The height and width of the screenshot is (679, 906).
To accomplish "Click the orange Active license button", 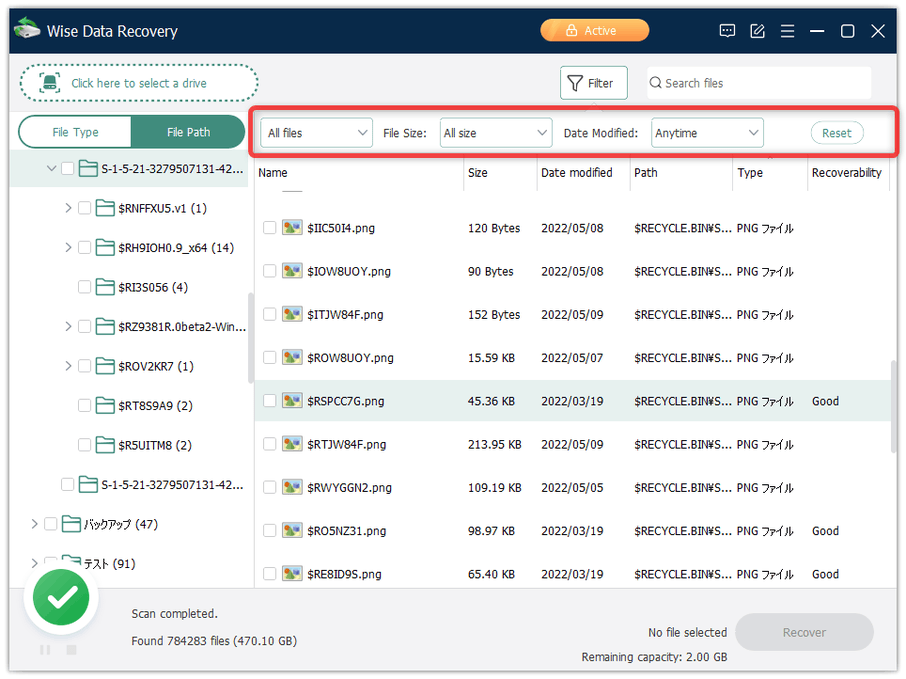I will (x=595, y=31).
